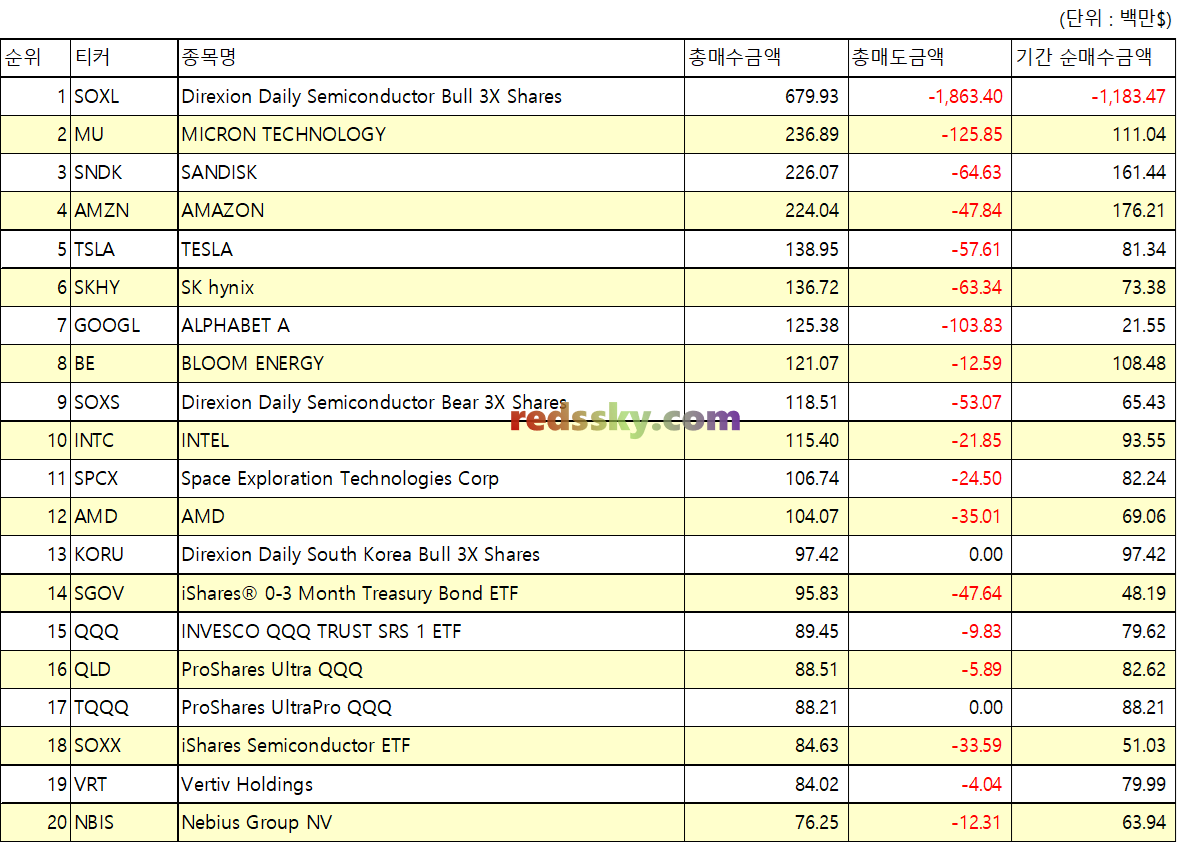Click the ProShares Ultra QQQ name cell

click(431, 670)
